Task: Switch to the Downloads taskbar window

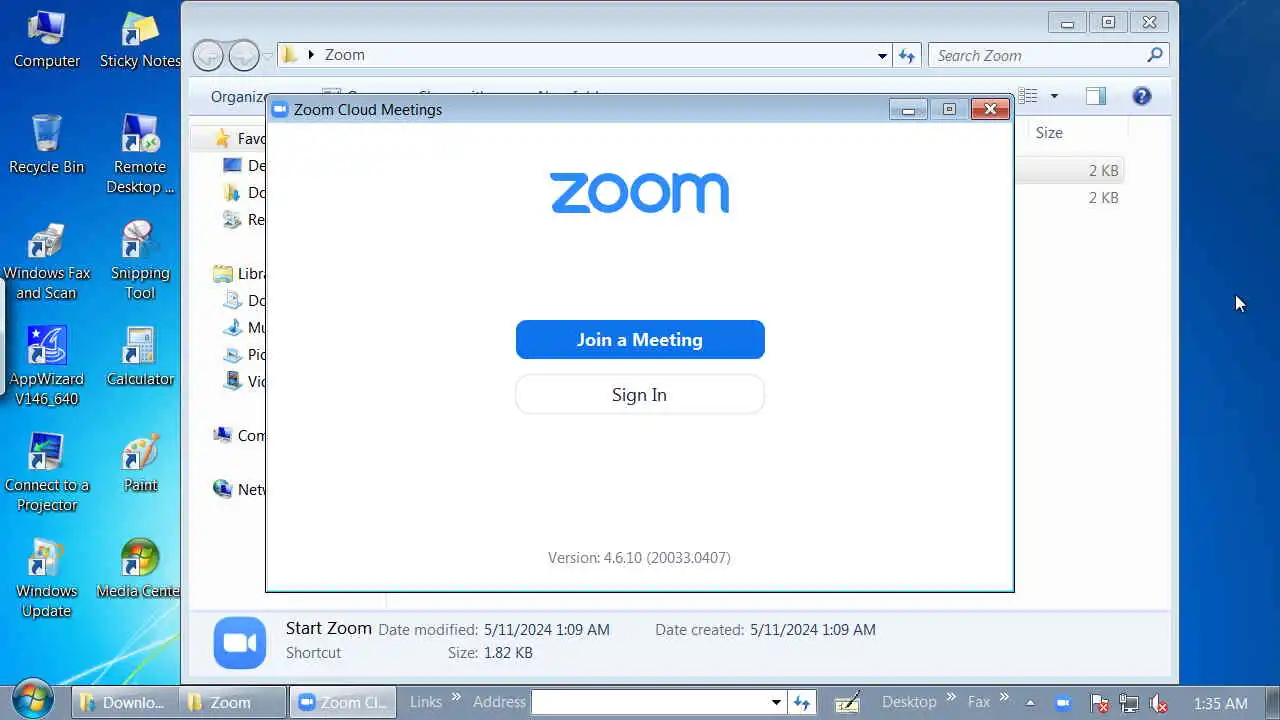Action: [123, 702]
